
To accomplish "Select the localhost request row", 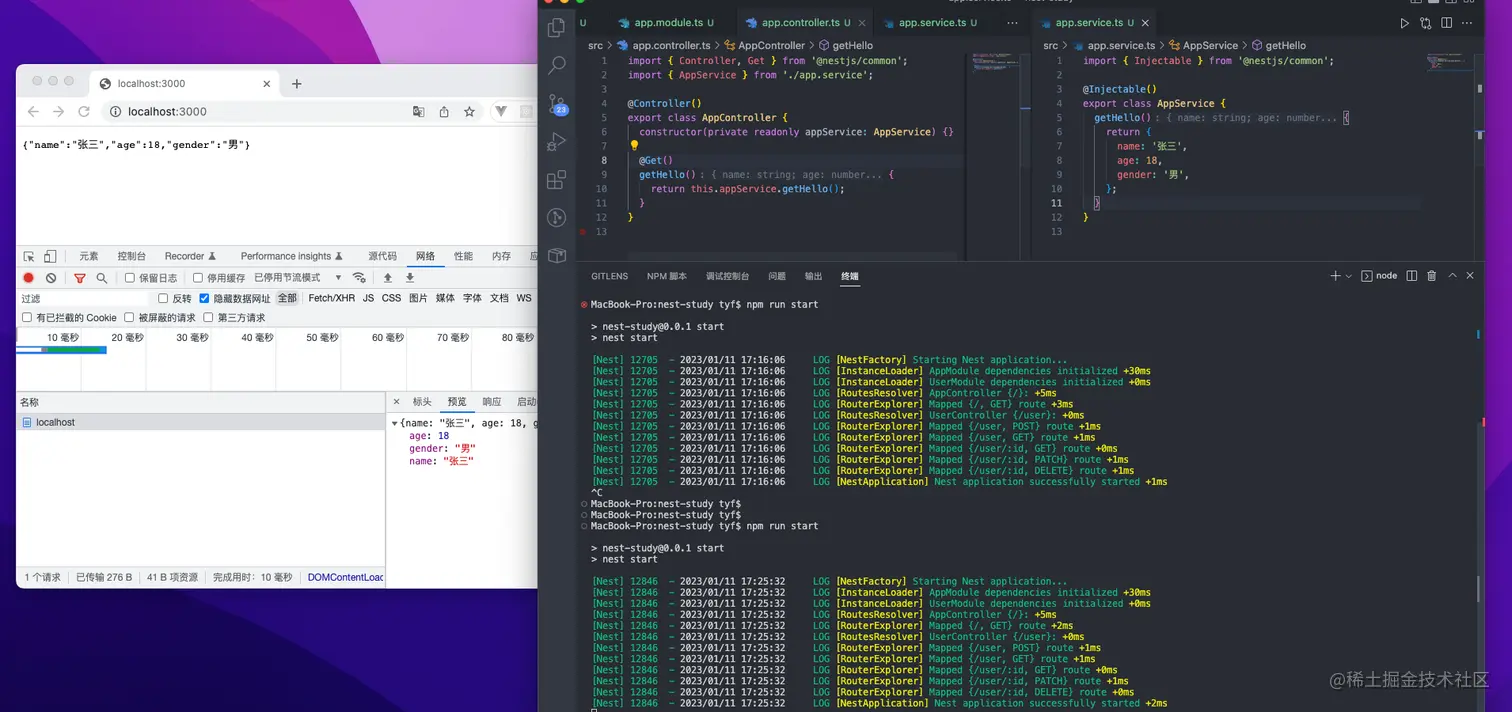I will [200, 423].
